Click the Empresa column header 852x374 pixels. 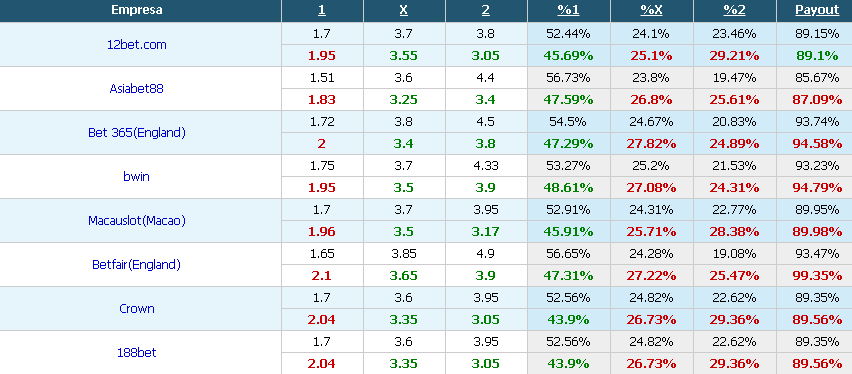coord(136,10)
